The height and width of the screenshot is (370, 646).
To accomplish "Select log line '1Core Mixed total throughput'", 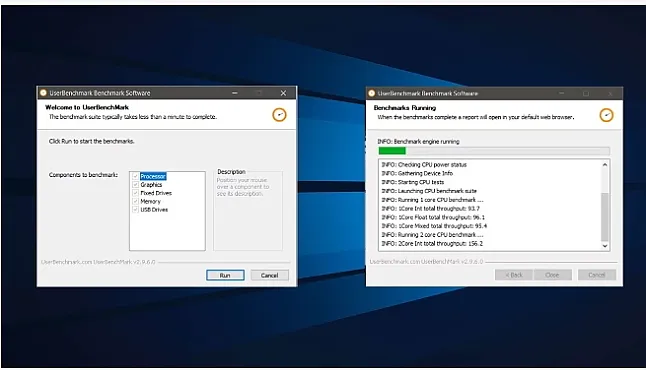I will coord(434,226).
